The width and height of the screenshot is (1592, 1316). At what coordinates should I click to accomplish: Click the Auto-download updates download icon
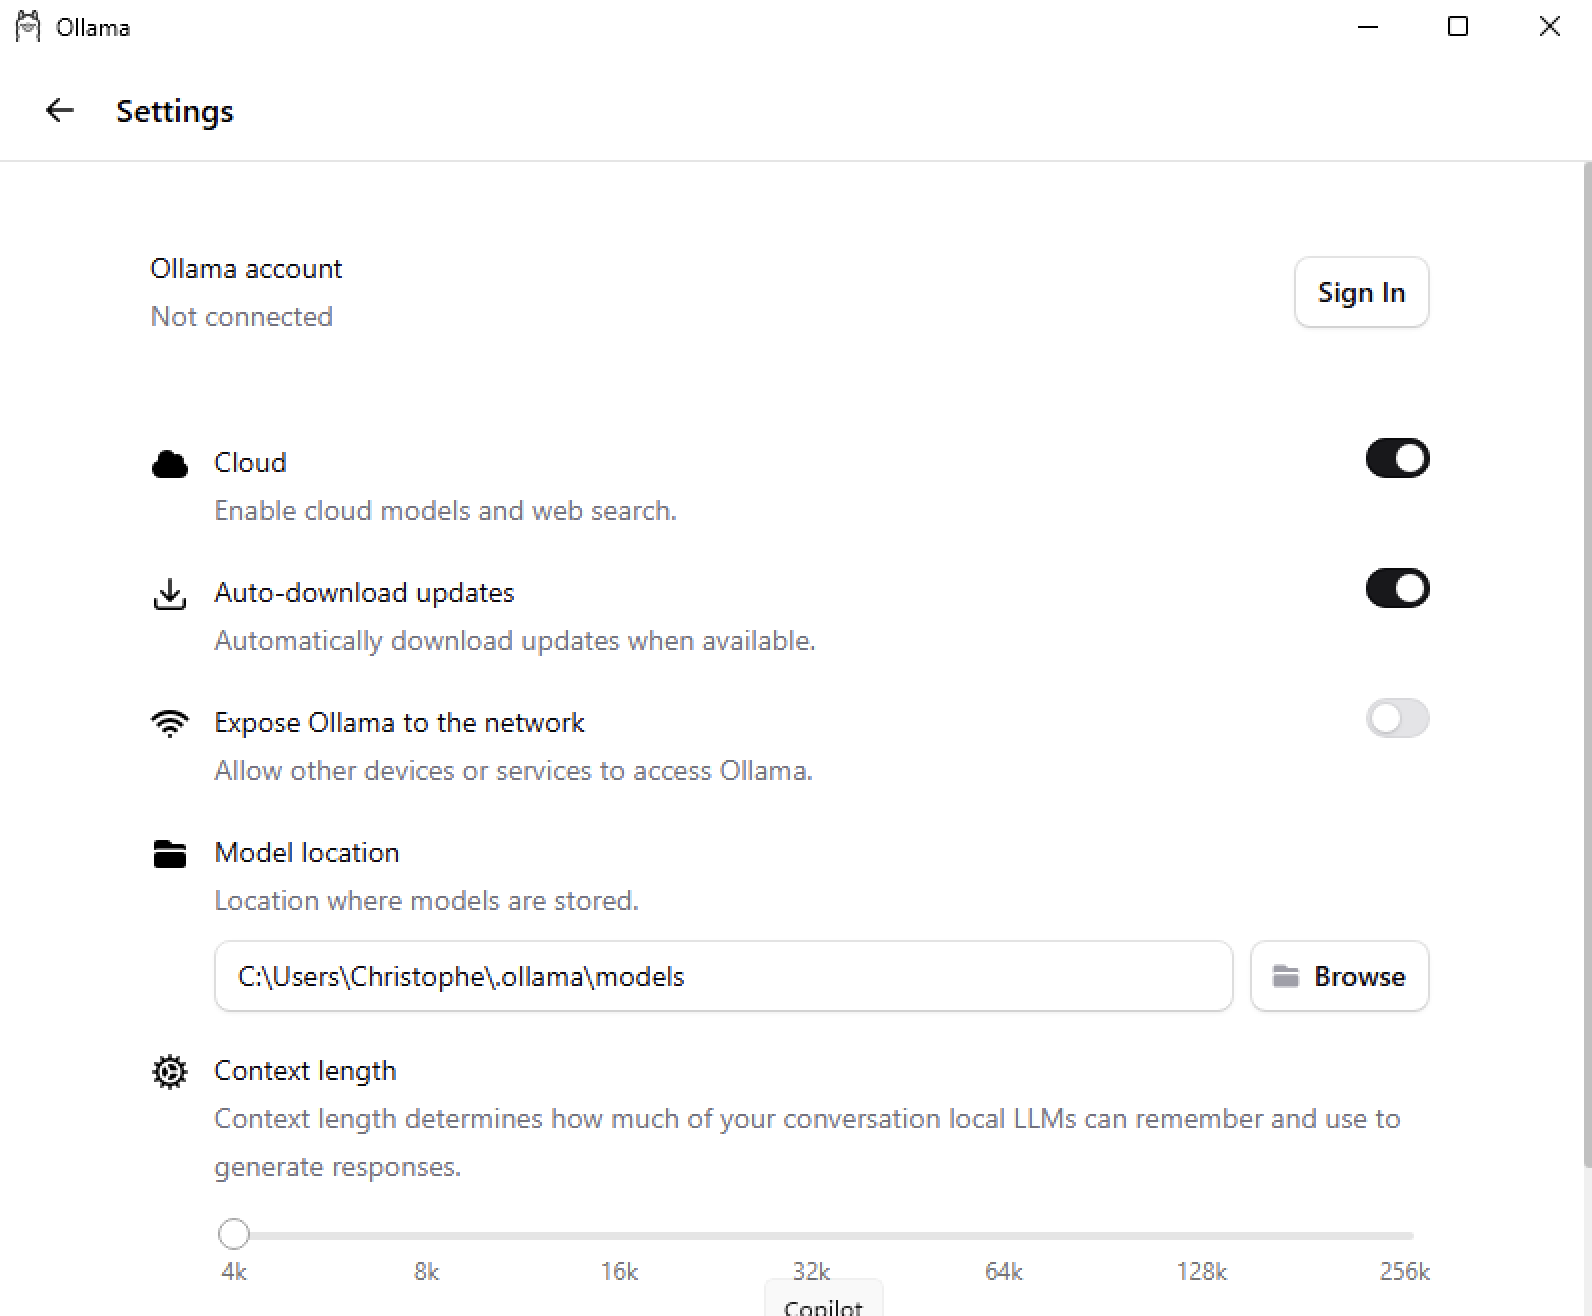tap(170, 594)
